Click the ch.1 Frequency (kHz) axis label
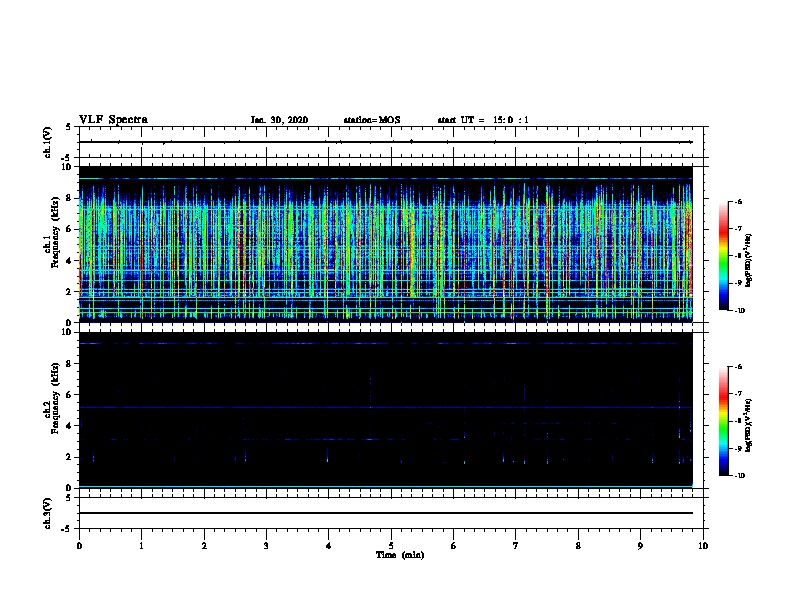Screen dimensions: 792x612 [51, 233]
